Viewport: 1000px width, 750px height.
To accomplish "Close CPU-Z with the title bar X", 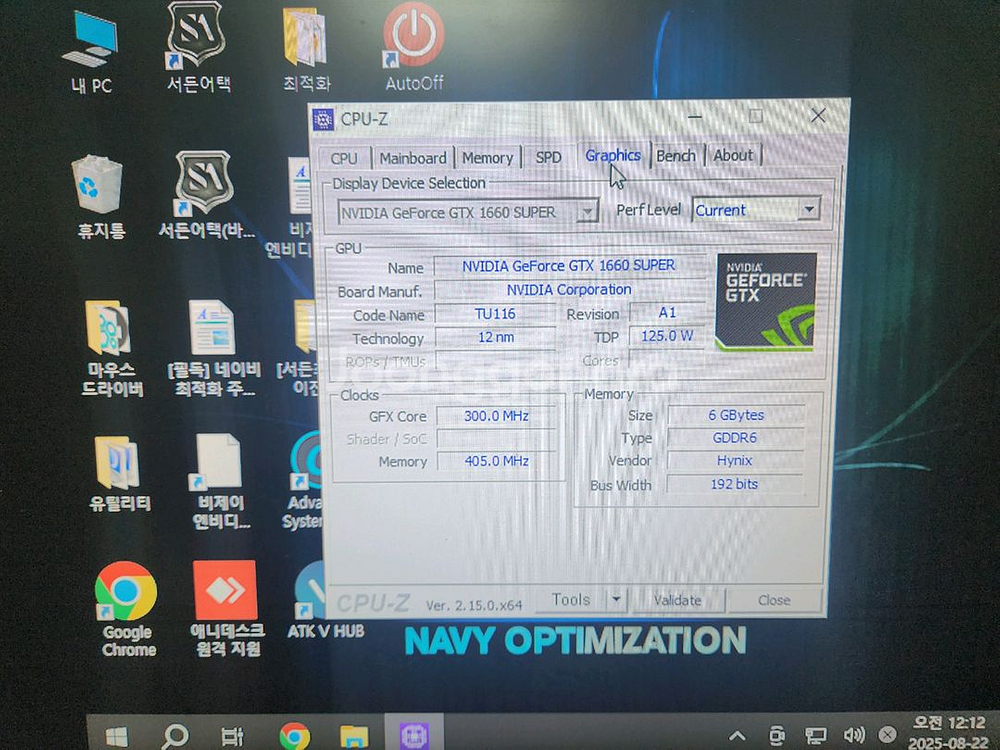I will pos(818,115).
